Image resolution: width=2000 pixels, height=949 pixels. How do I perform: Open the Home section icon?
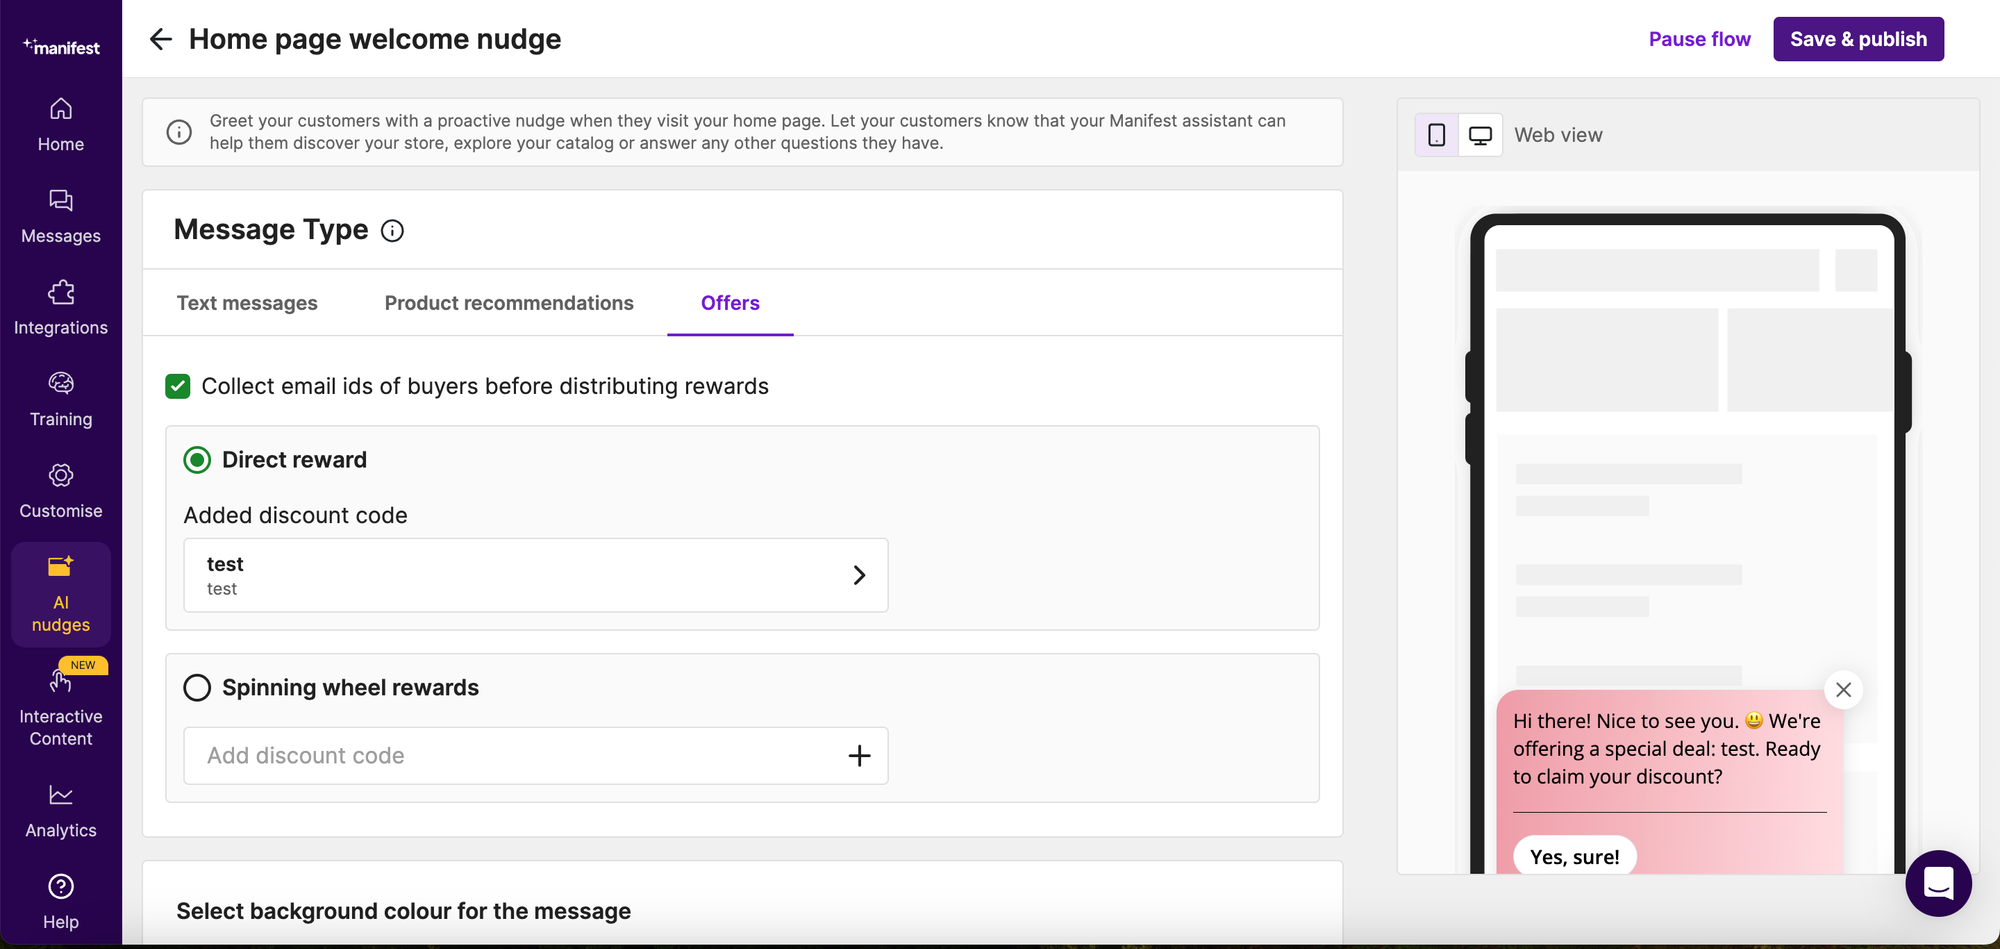[61, 109]
